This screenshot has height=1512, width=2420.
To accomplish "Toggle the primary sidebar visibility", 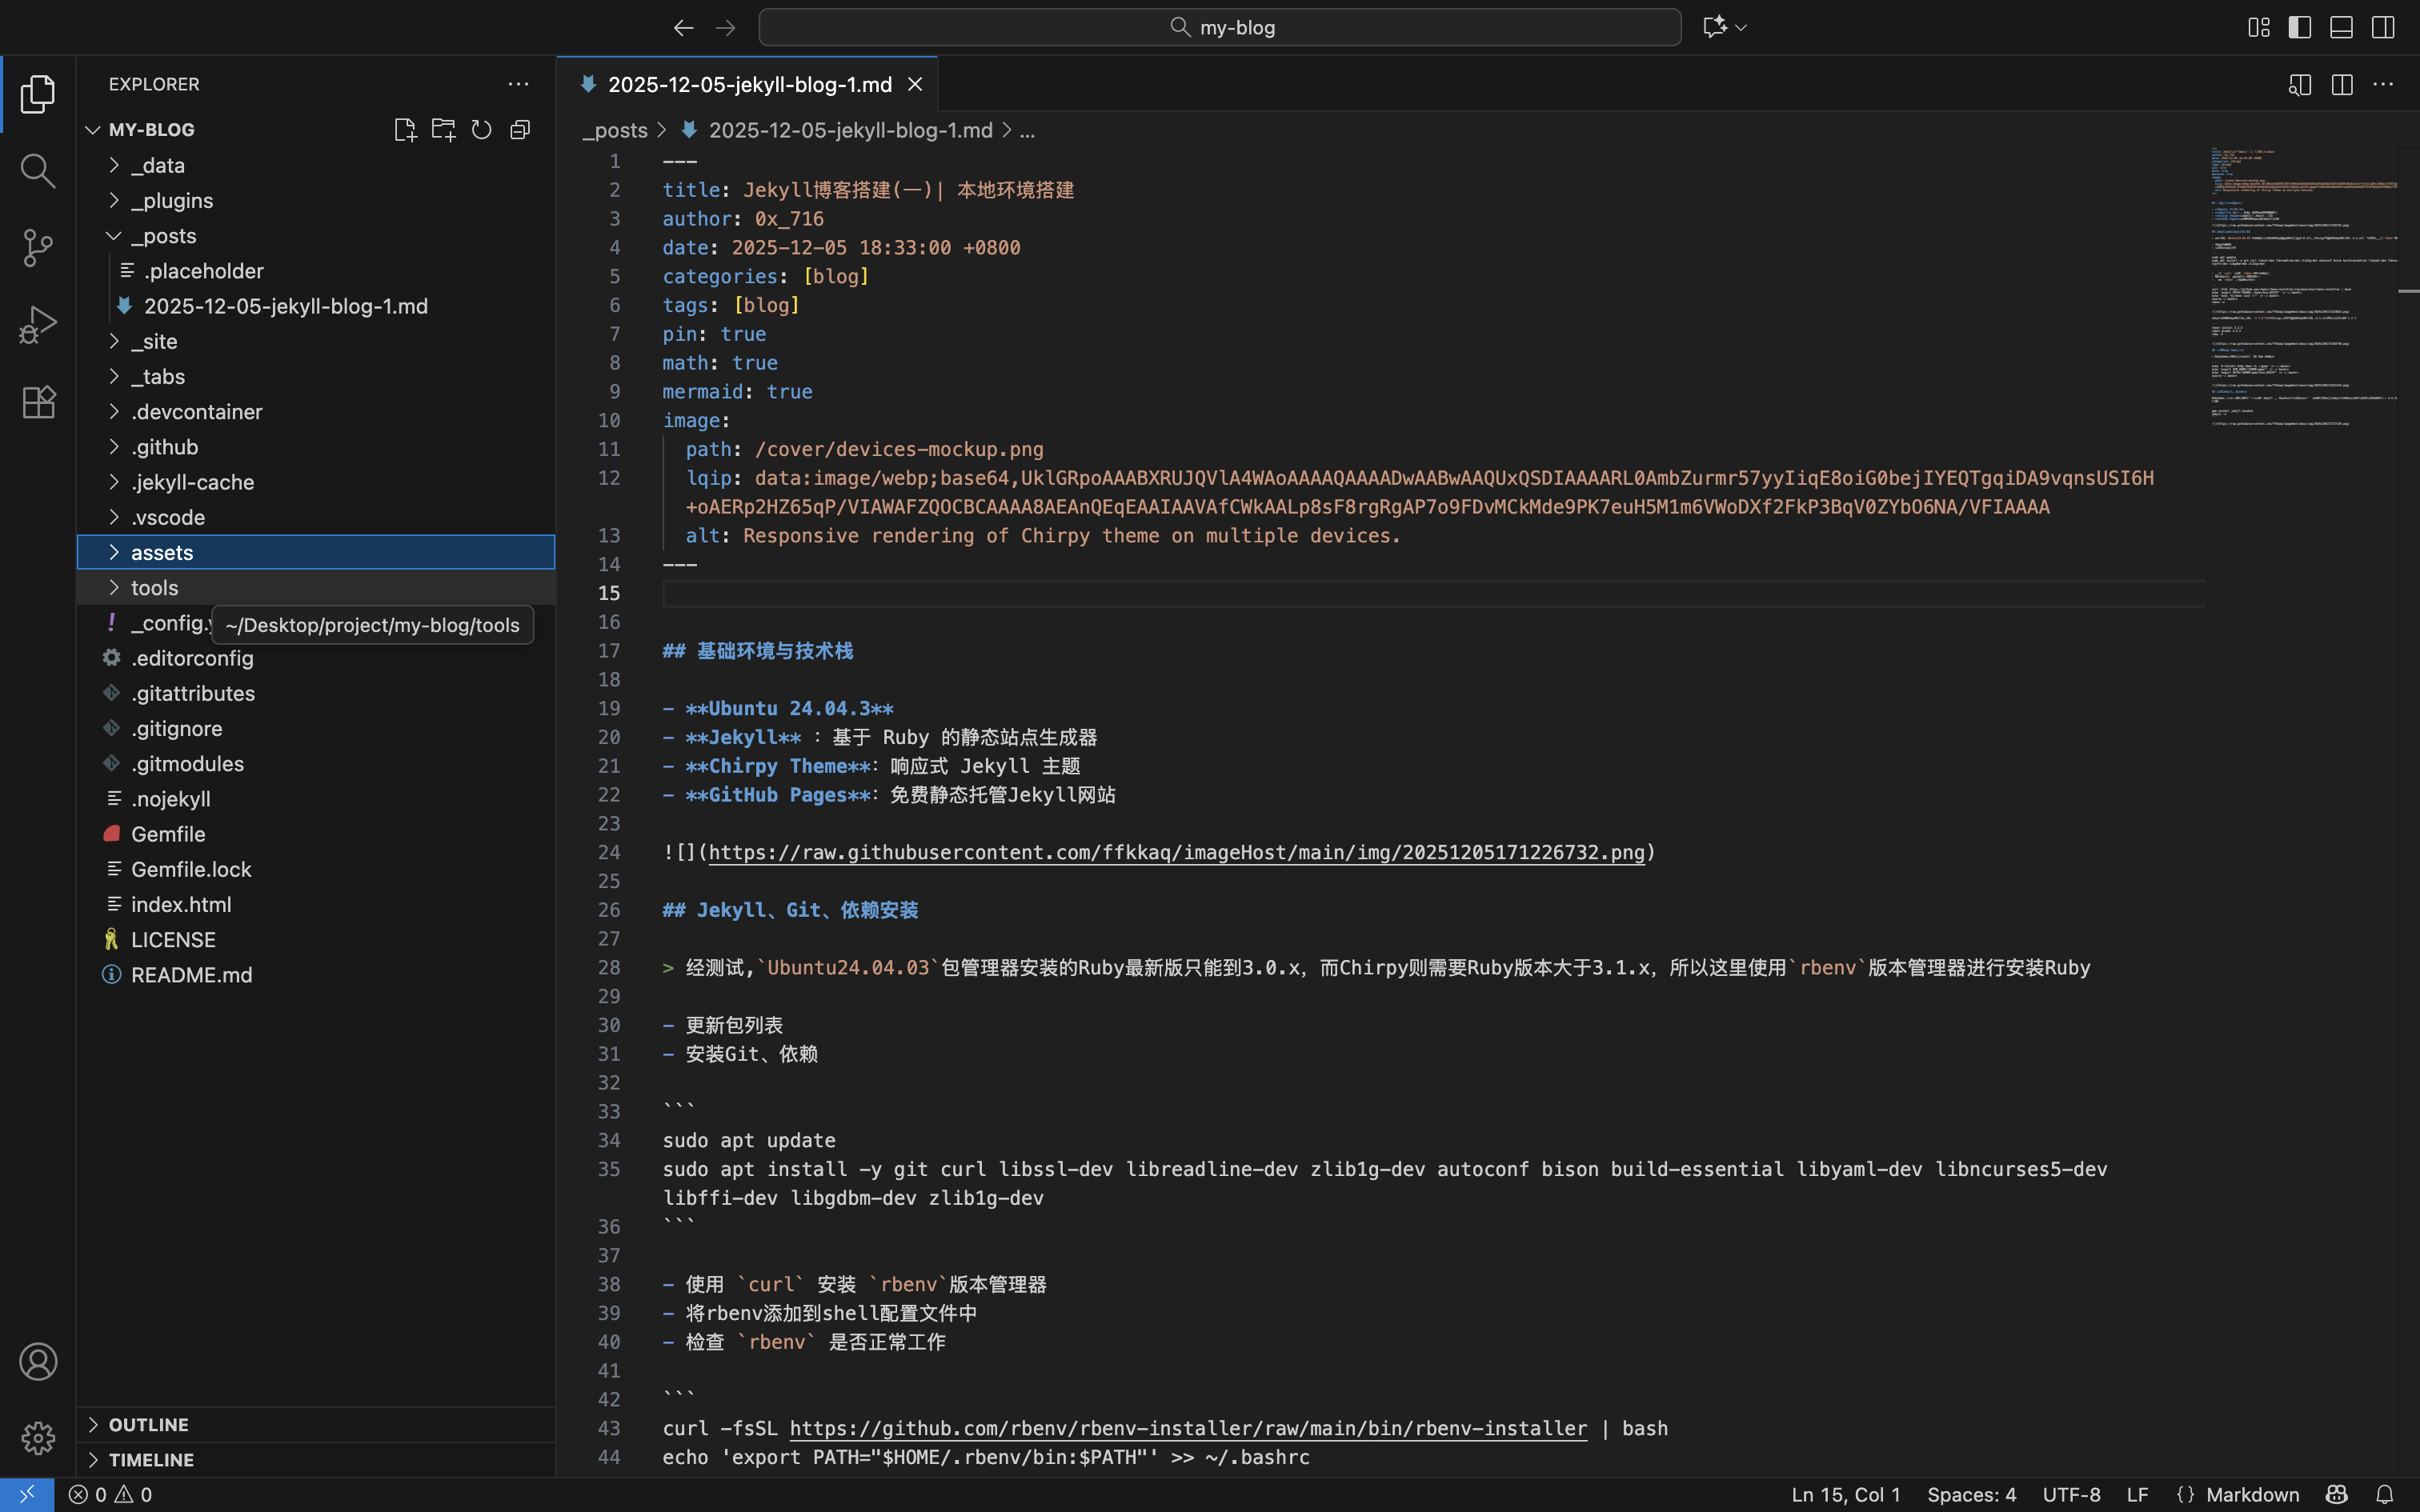I will coord(2298,27).
